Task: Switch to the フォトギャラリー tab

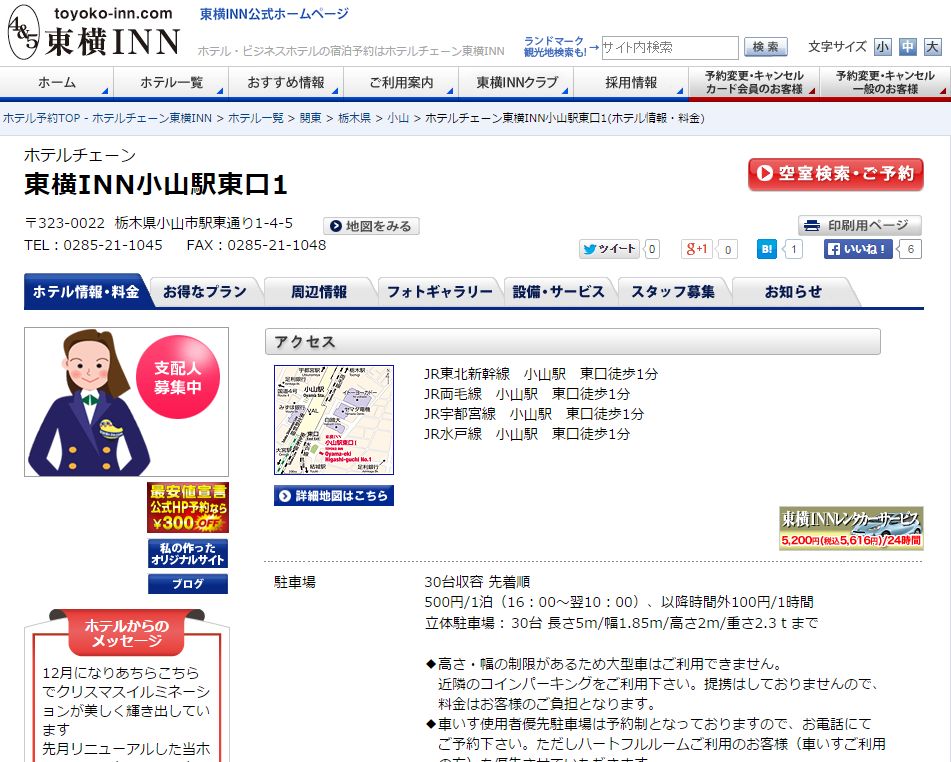Action: 440,292
